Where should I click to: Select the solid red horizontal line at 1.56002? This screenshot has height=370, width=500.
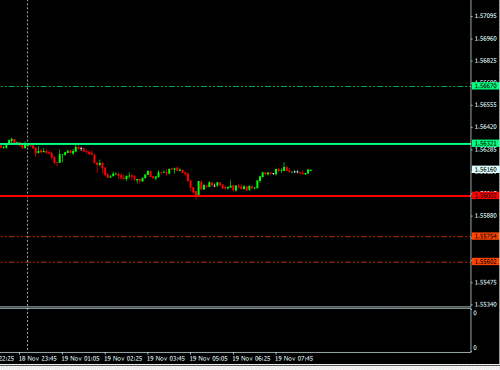pos(235,196)
